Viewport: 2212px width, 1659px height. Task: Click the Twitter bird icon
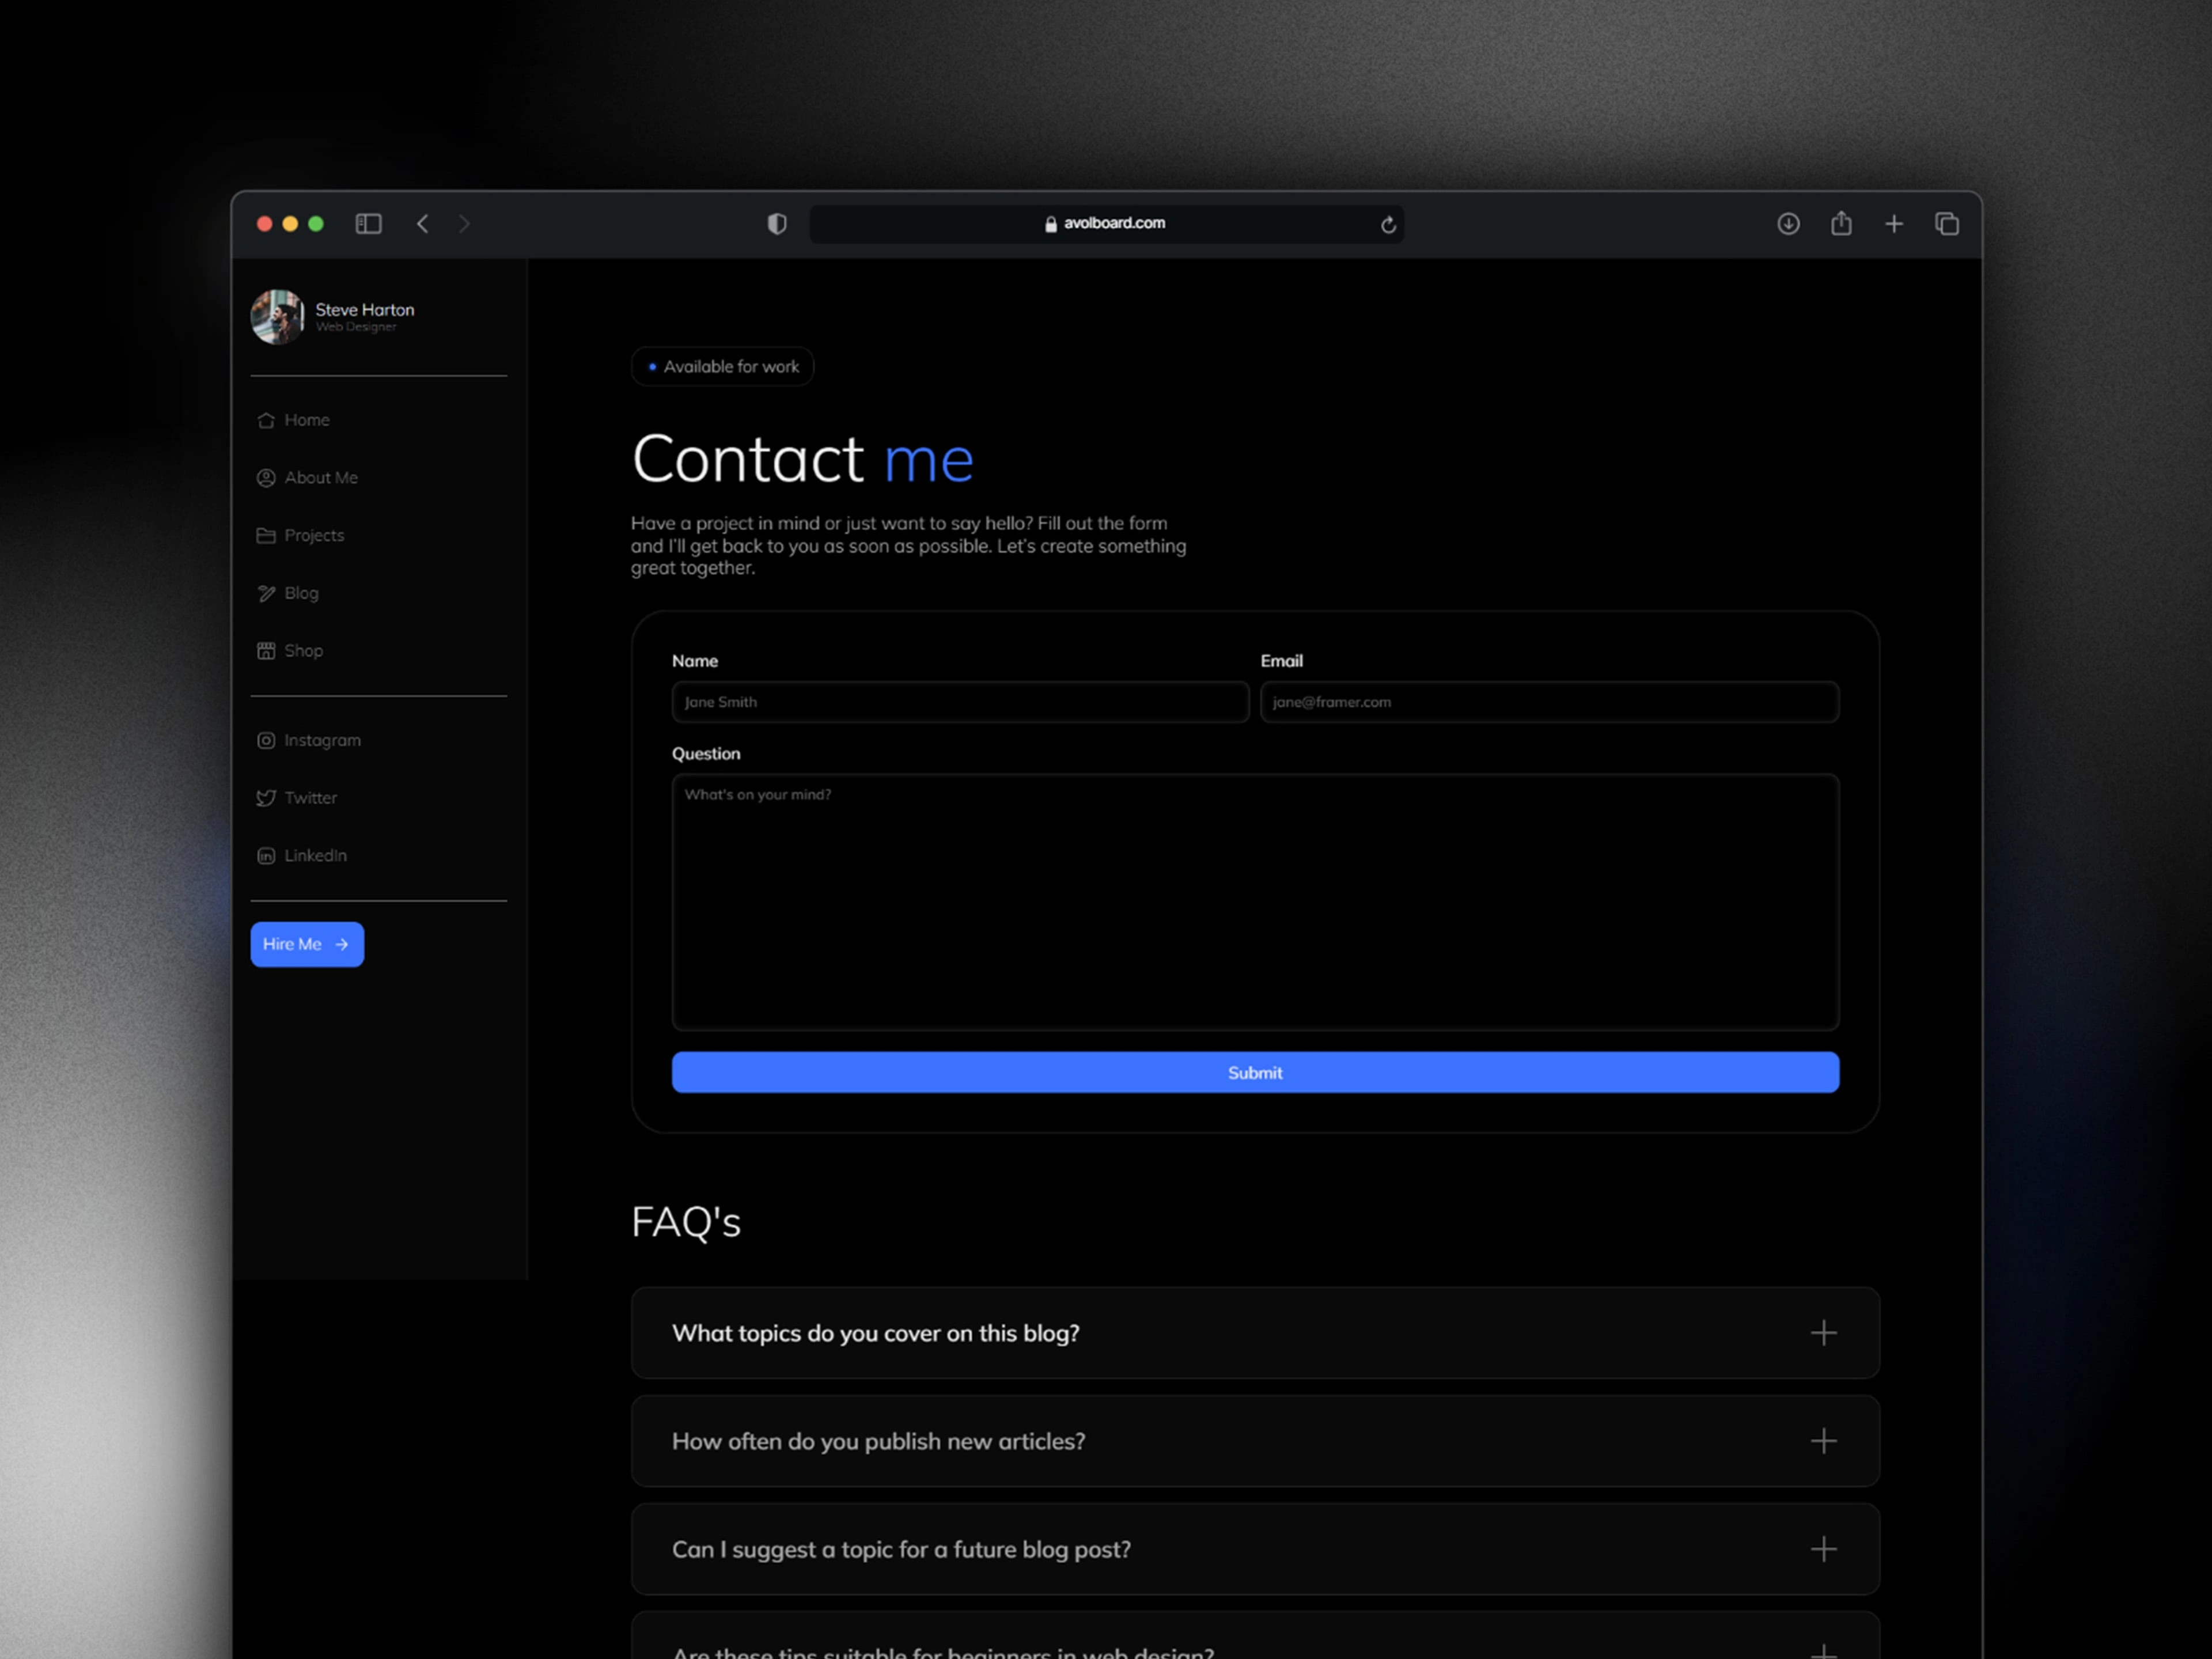[x=266, y=798]
